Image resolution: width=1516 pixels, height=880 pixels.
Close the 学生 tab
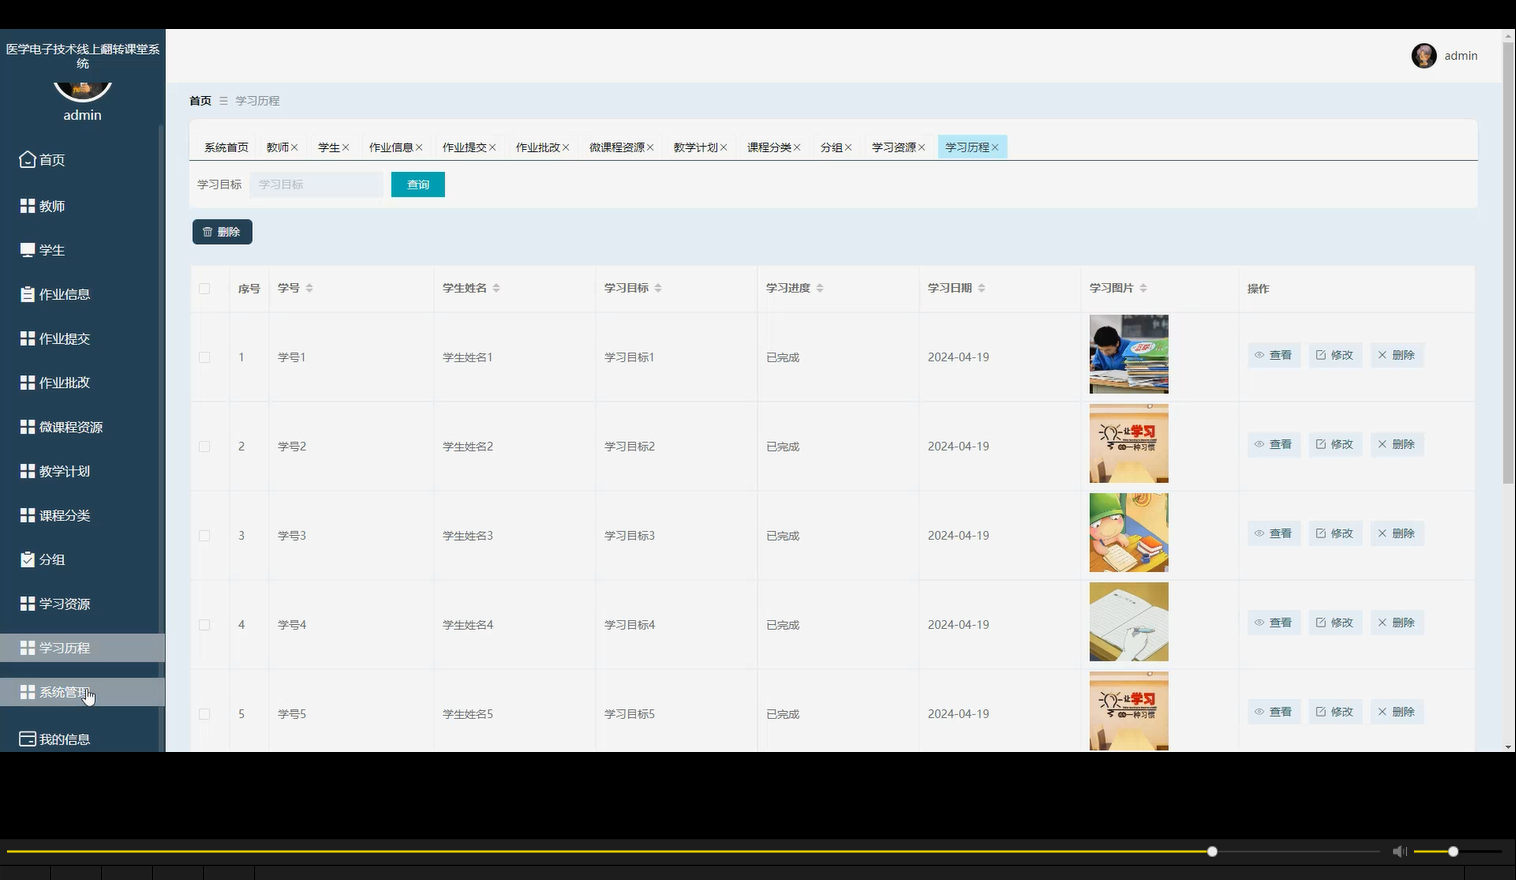click(x=345, y=147)
